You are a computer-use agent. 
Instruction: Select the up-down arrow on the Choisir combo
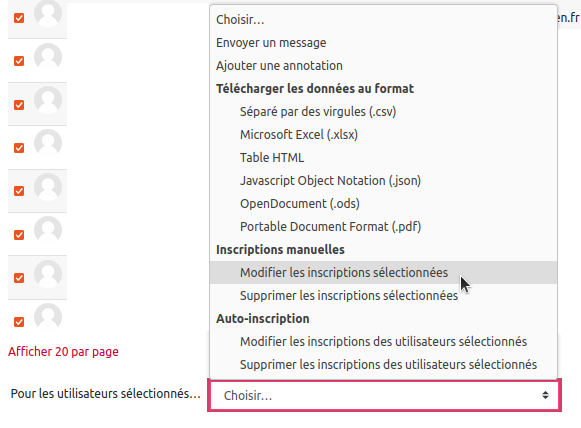(545, 395)
